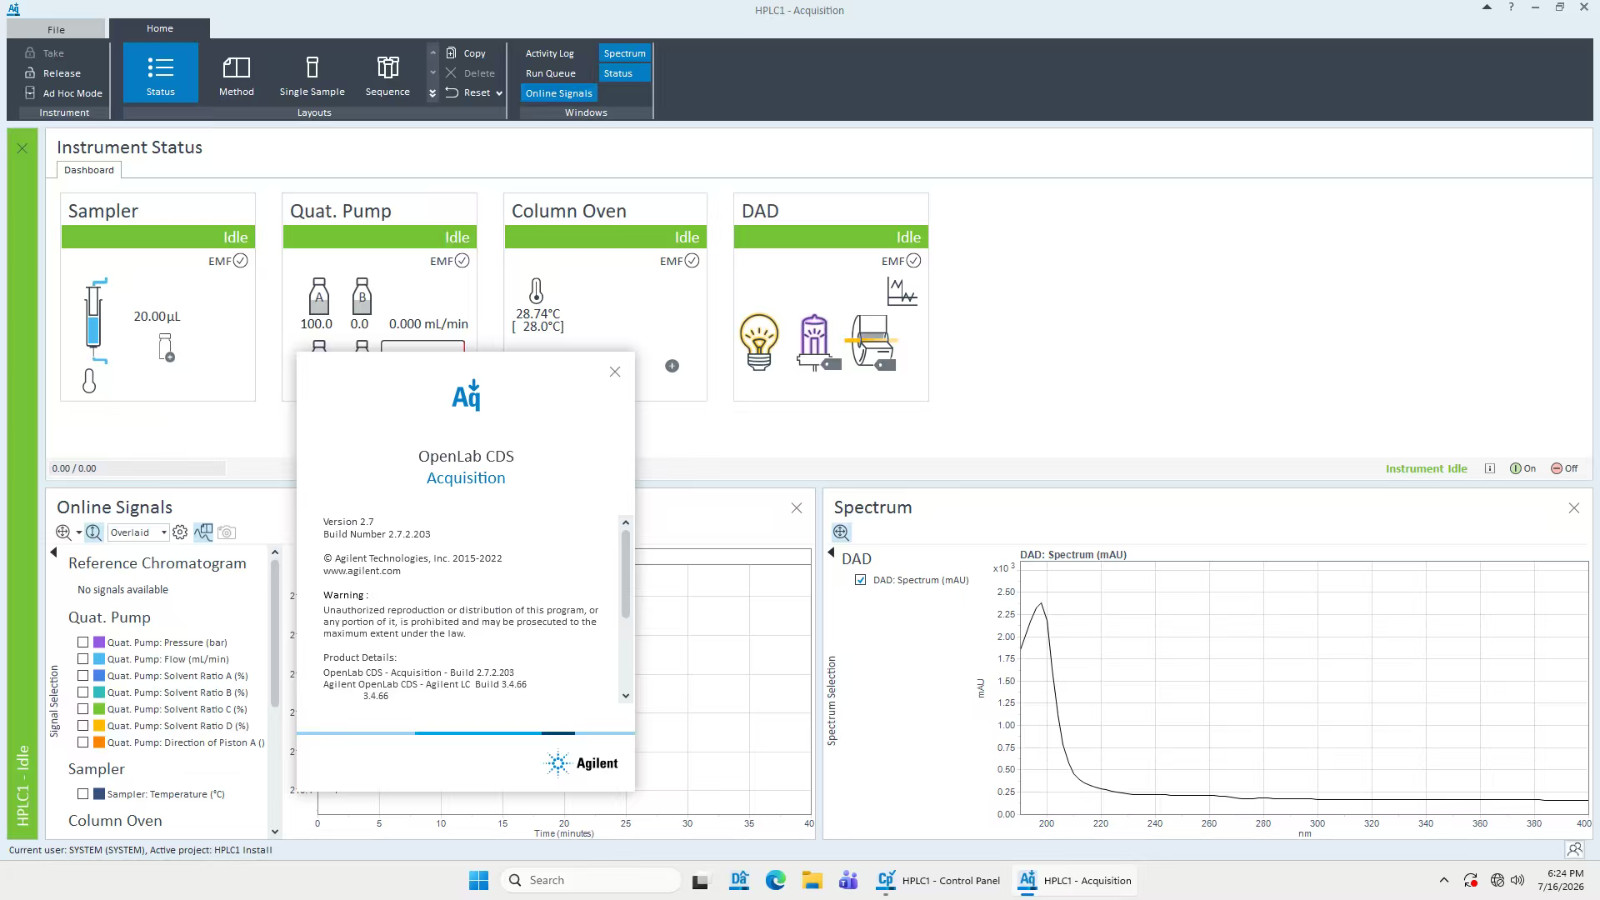
Task: Turn the instrument On
Action: [x=1523, y=468]
